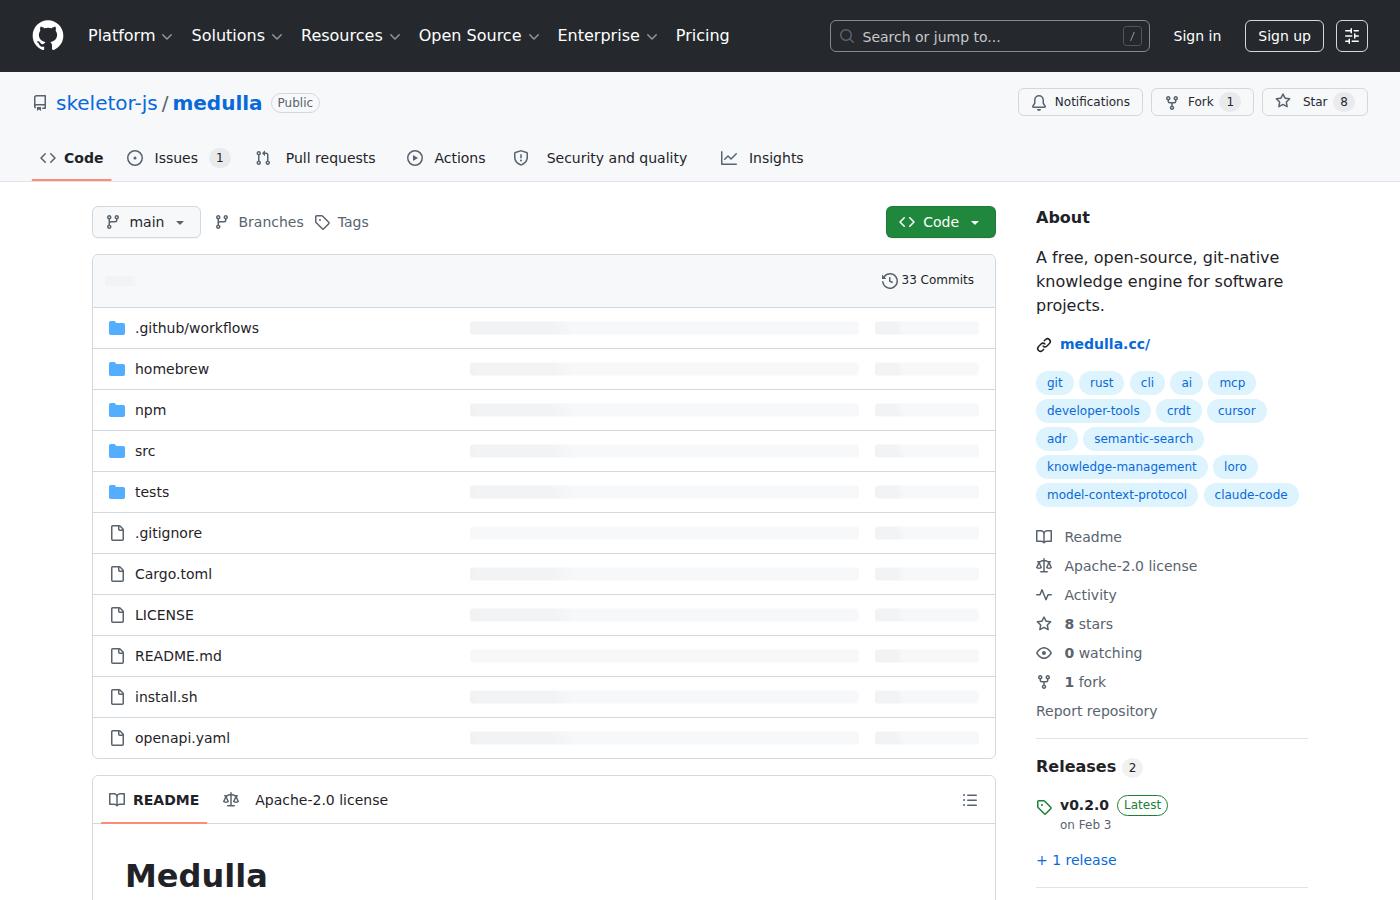Click the medulla.cc link icon

[1044, 345]
